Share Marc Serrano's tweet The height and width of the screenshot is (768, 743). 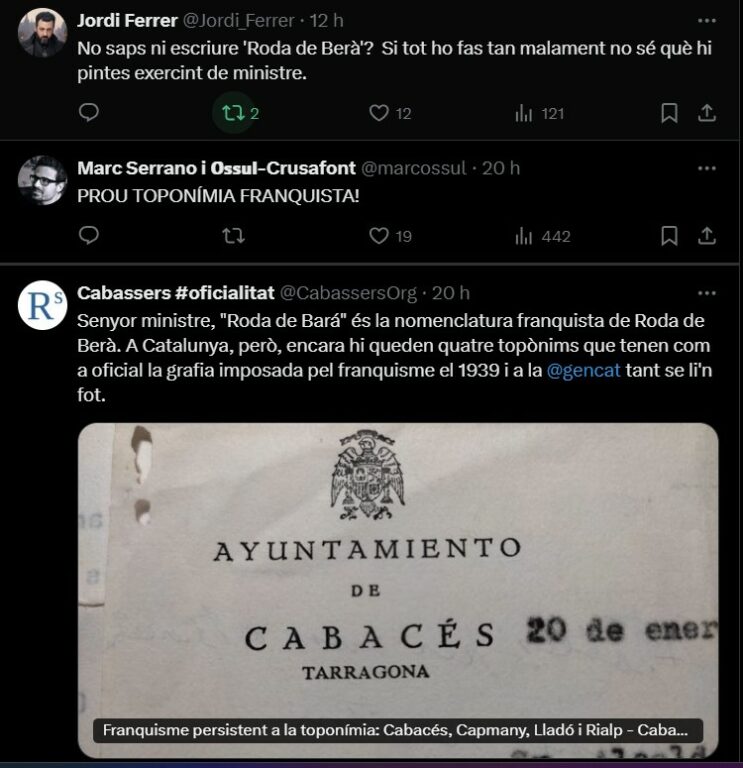click(707, 236)
